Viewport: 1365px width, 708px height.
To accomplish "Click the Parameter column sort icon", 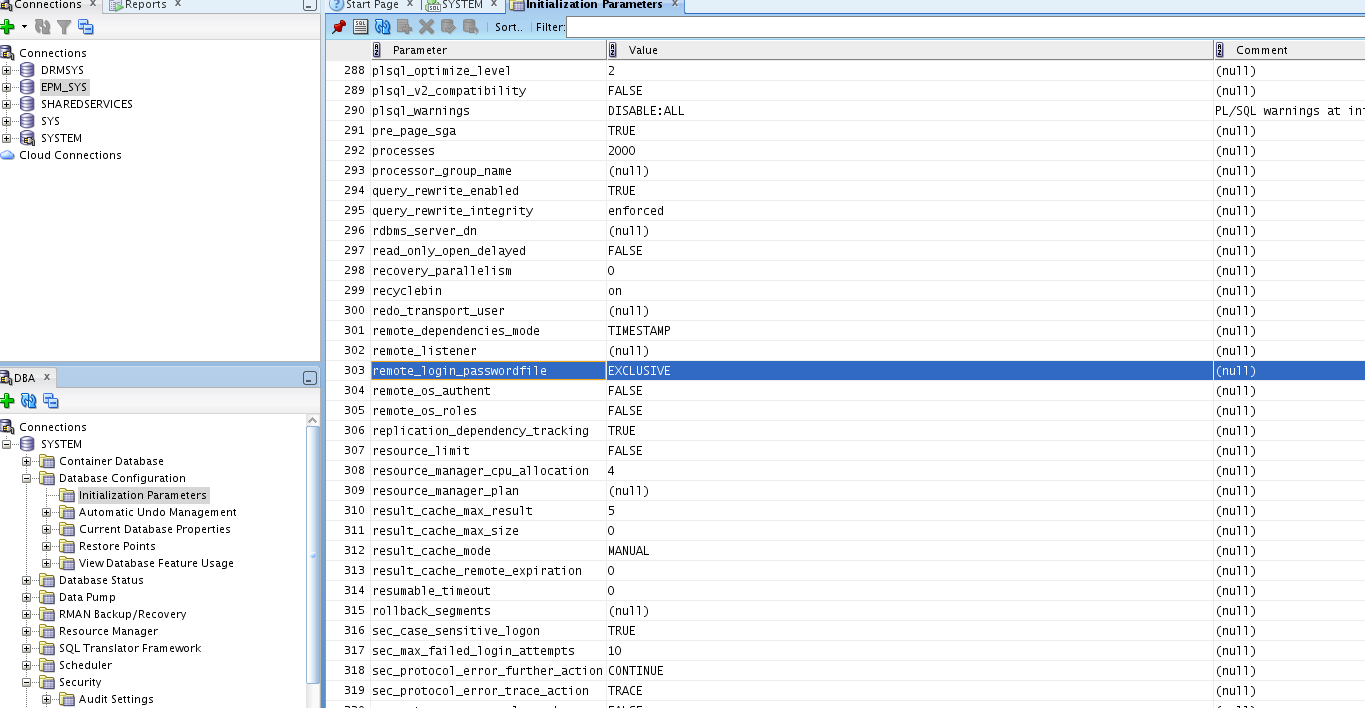I will (377, 50).
